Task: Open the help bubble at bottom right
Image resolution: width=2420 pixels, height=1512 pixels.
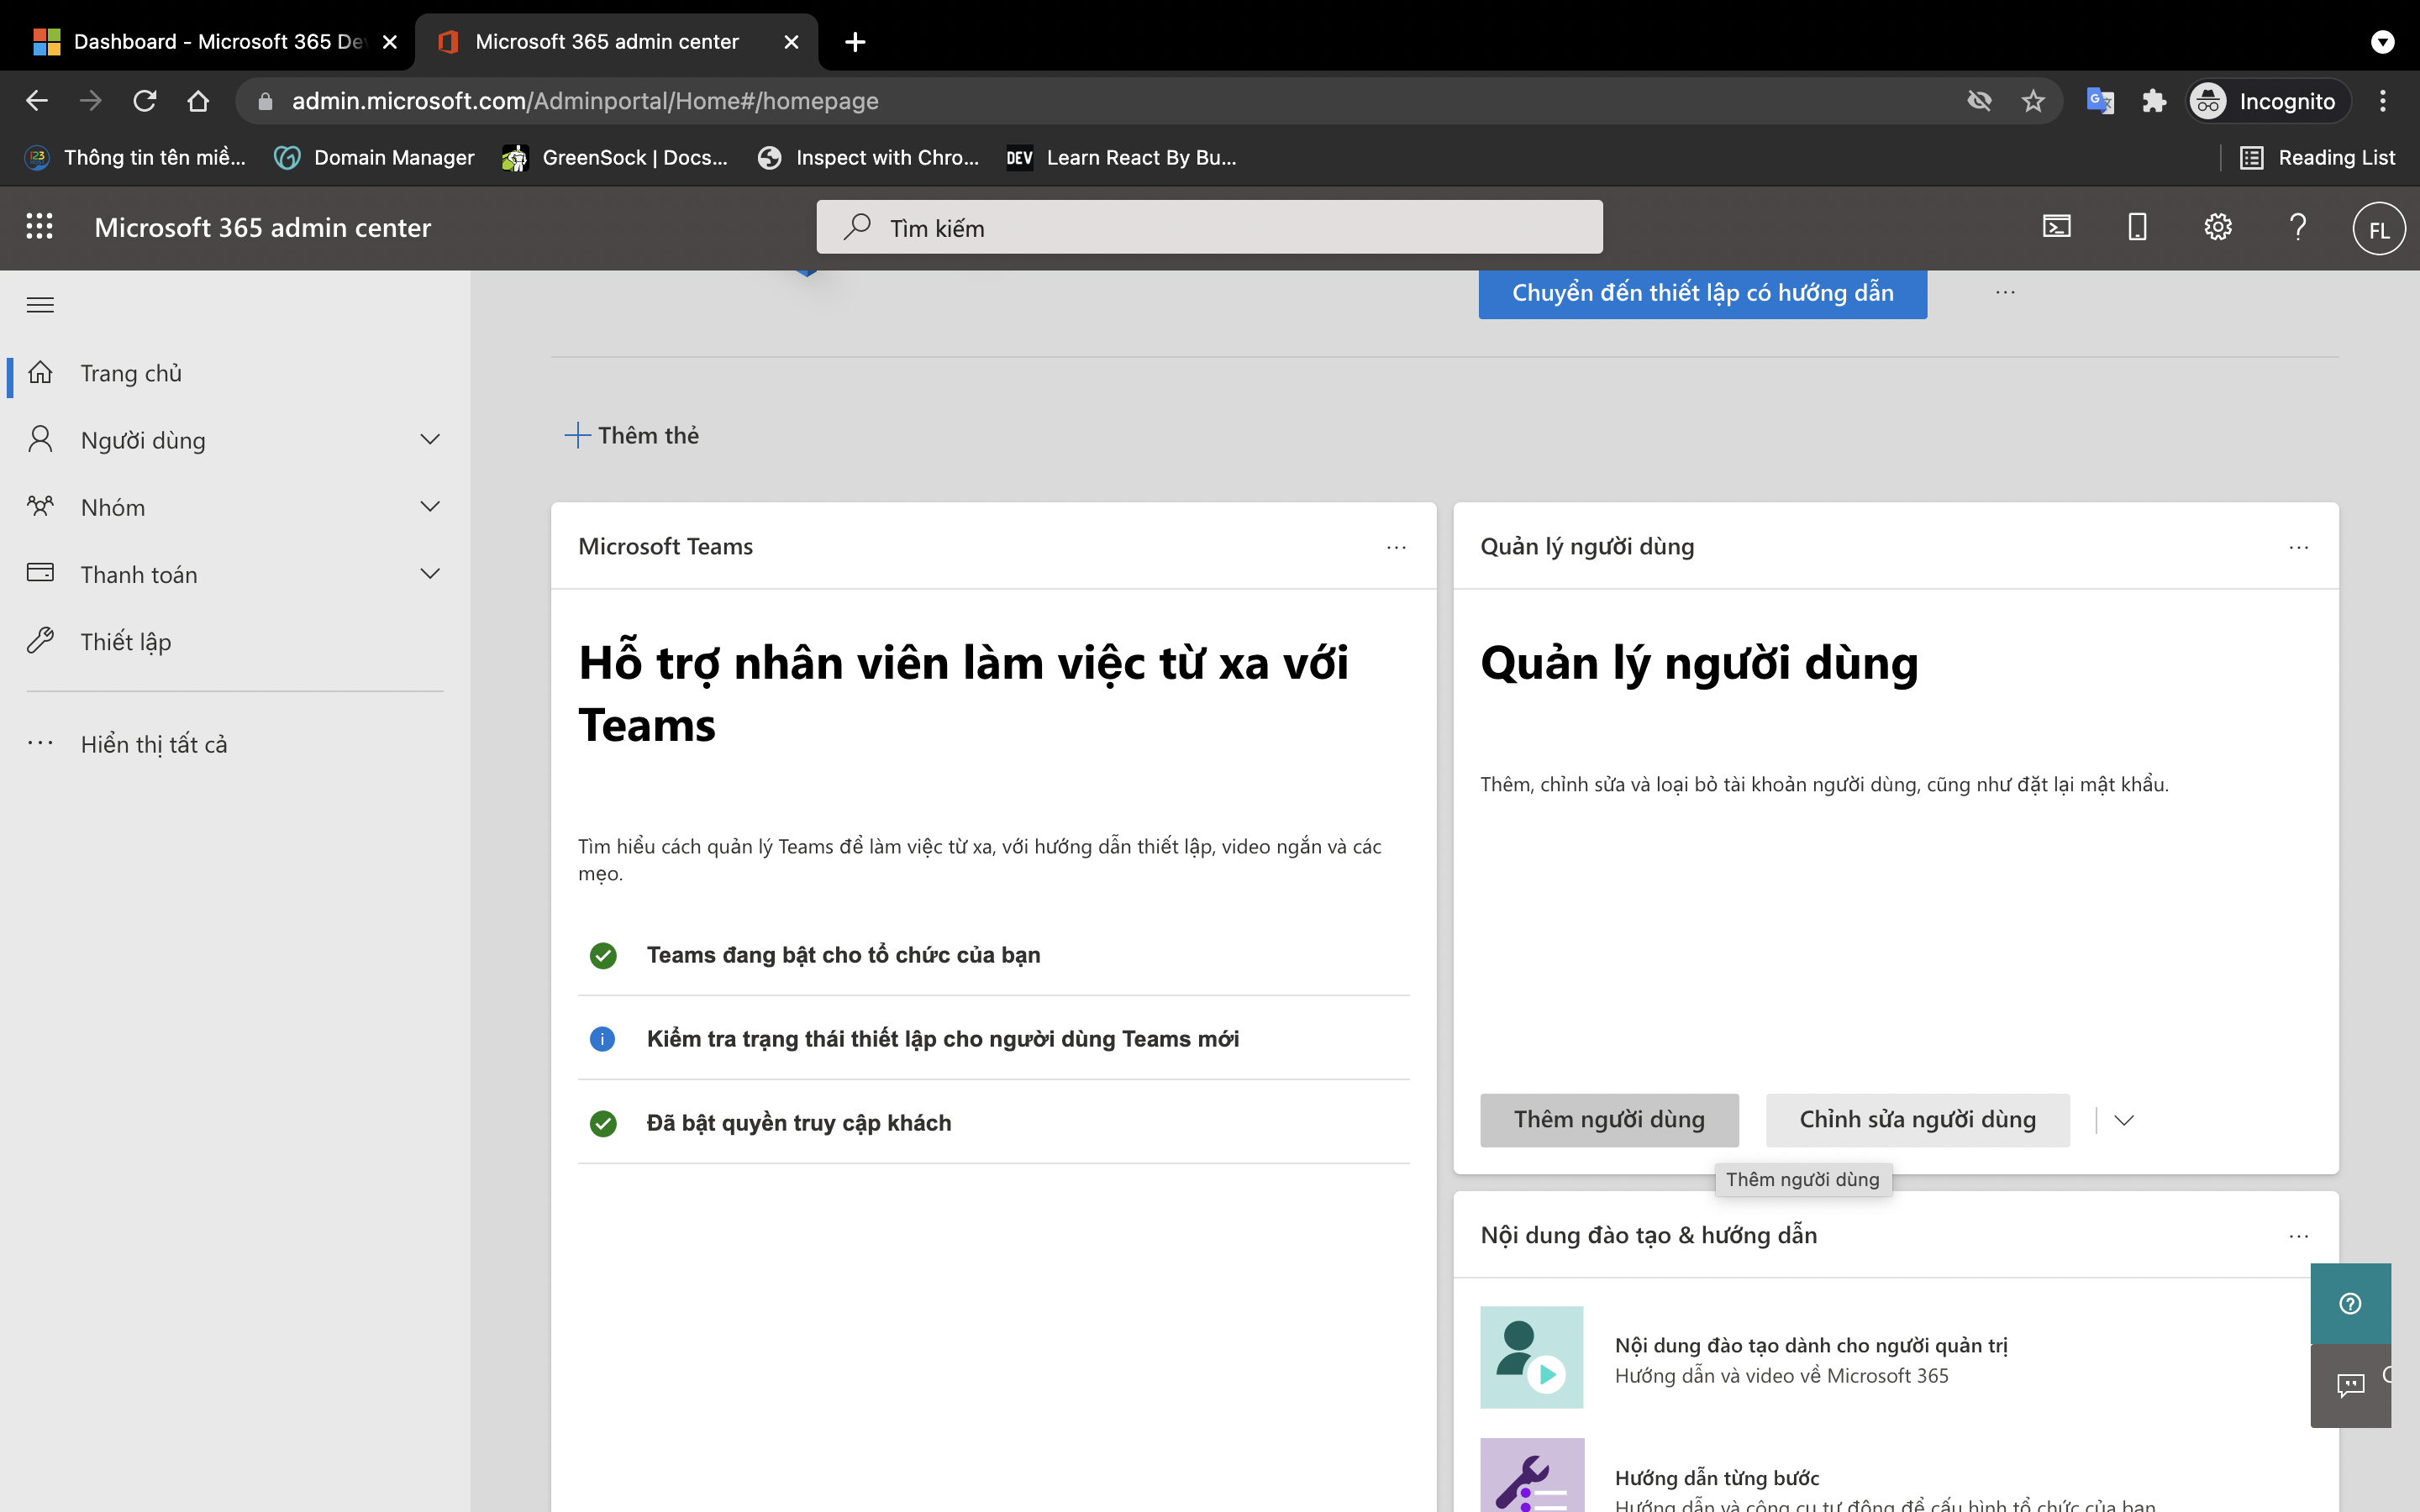Action: pyautogui.click(x=2349, y=1302)
